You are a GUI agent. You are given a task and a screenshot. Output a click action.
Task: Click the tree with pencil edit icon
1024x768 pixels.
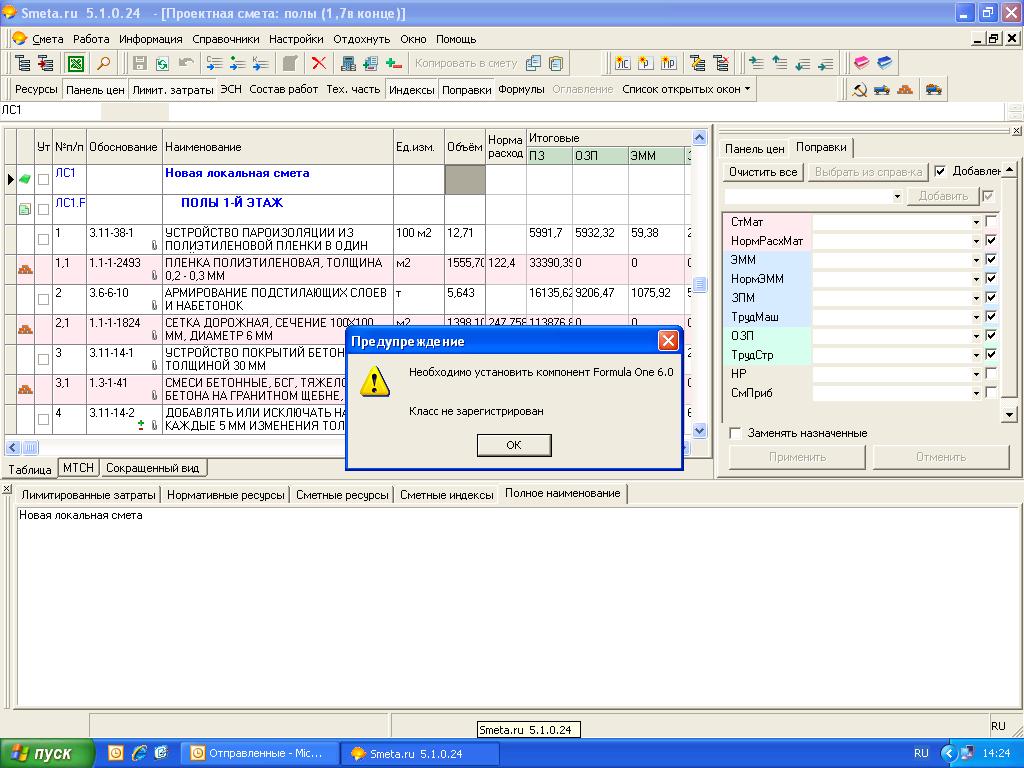tap(697, 63)
